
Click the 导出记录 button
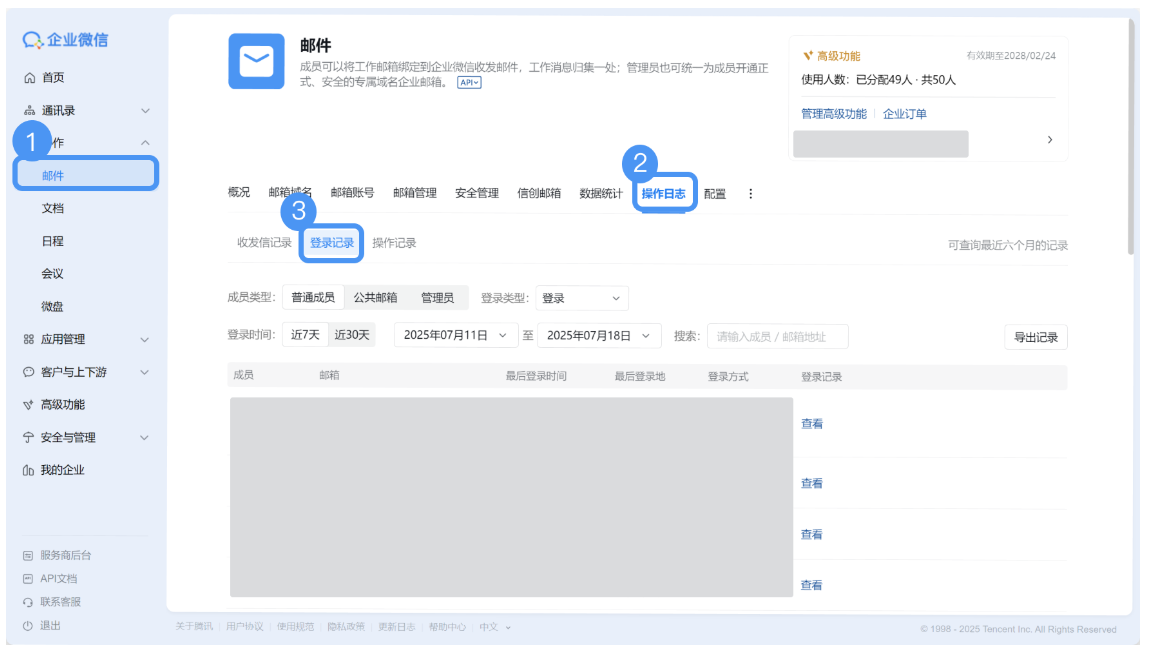click(x=1036, y=337)
